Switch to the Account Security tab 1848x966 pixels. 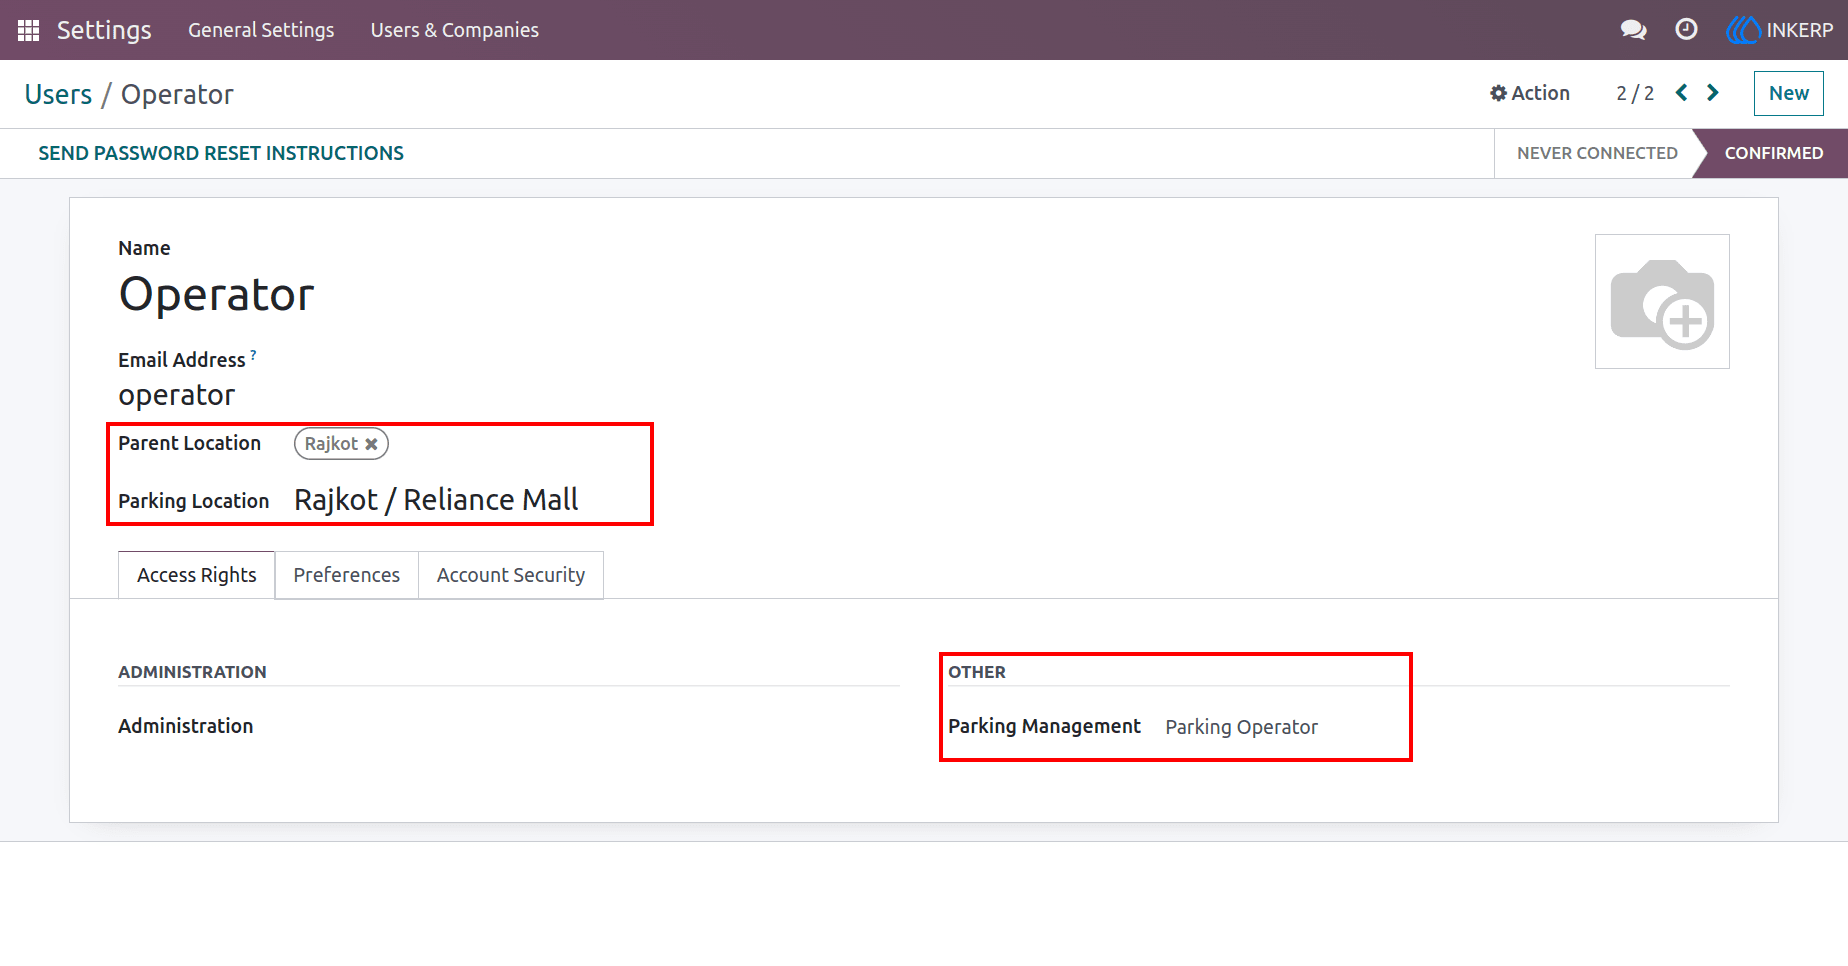click(511, 575)
